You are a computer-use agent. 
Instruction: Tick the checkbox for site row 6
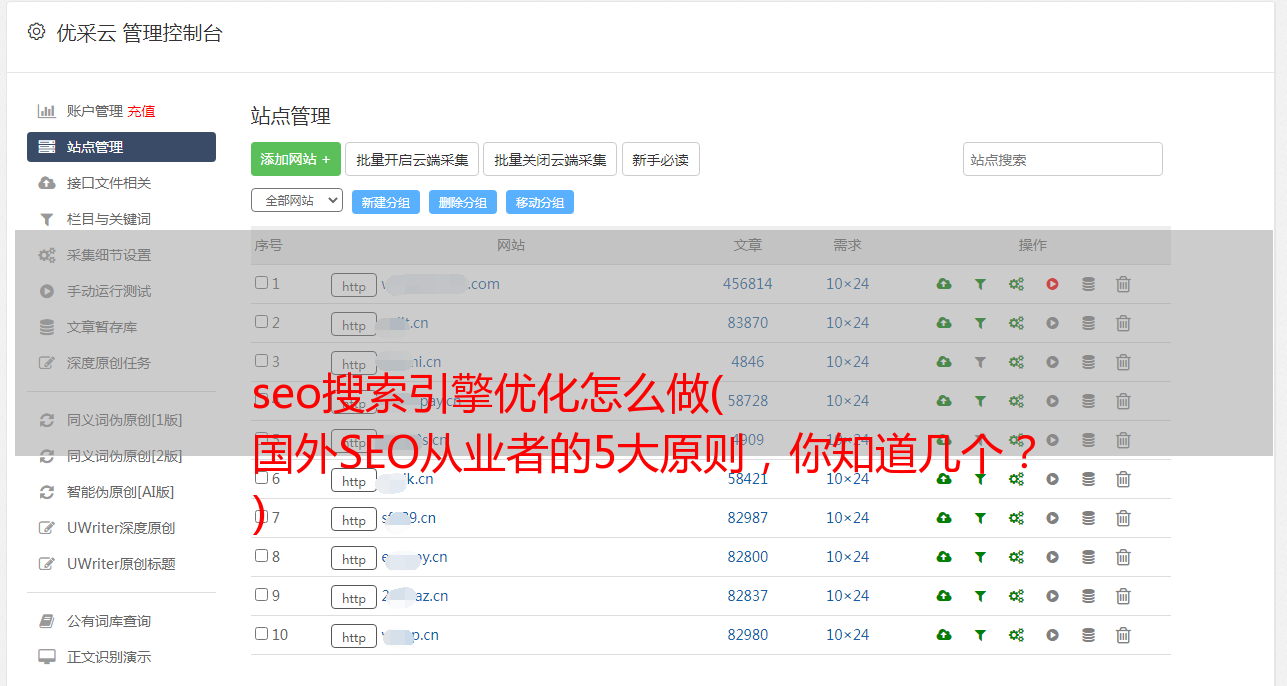pos(261,478)
